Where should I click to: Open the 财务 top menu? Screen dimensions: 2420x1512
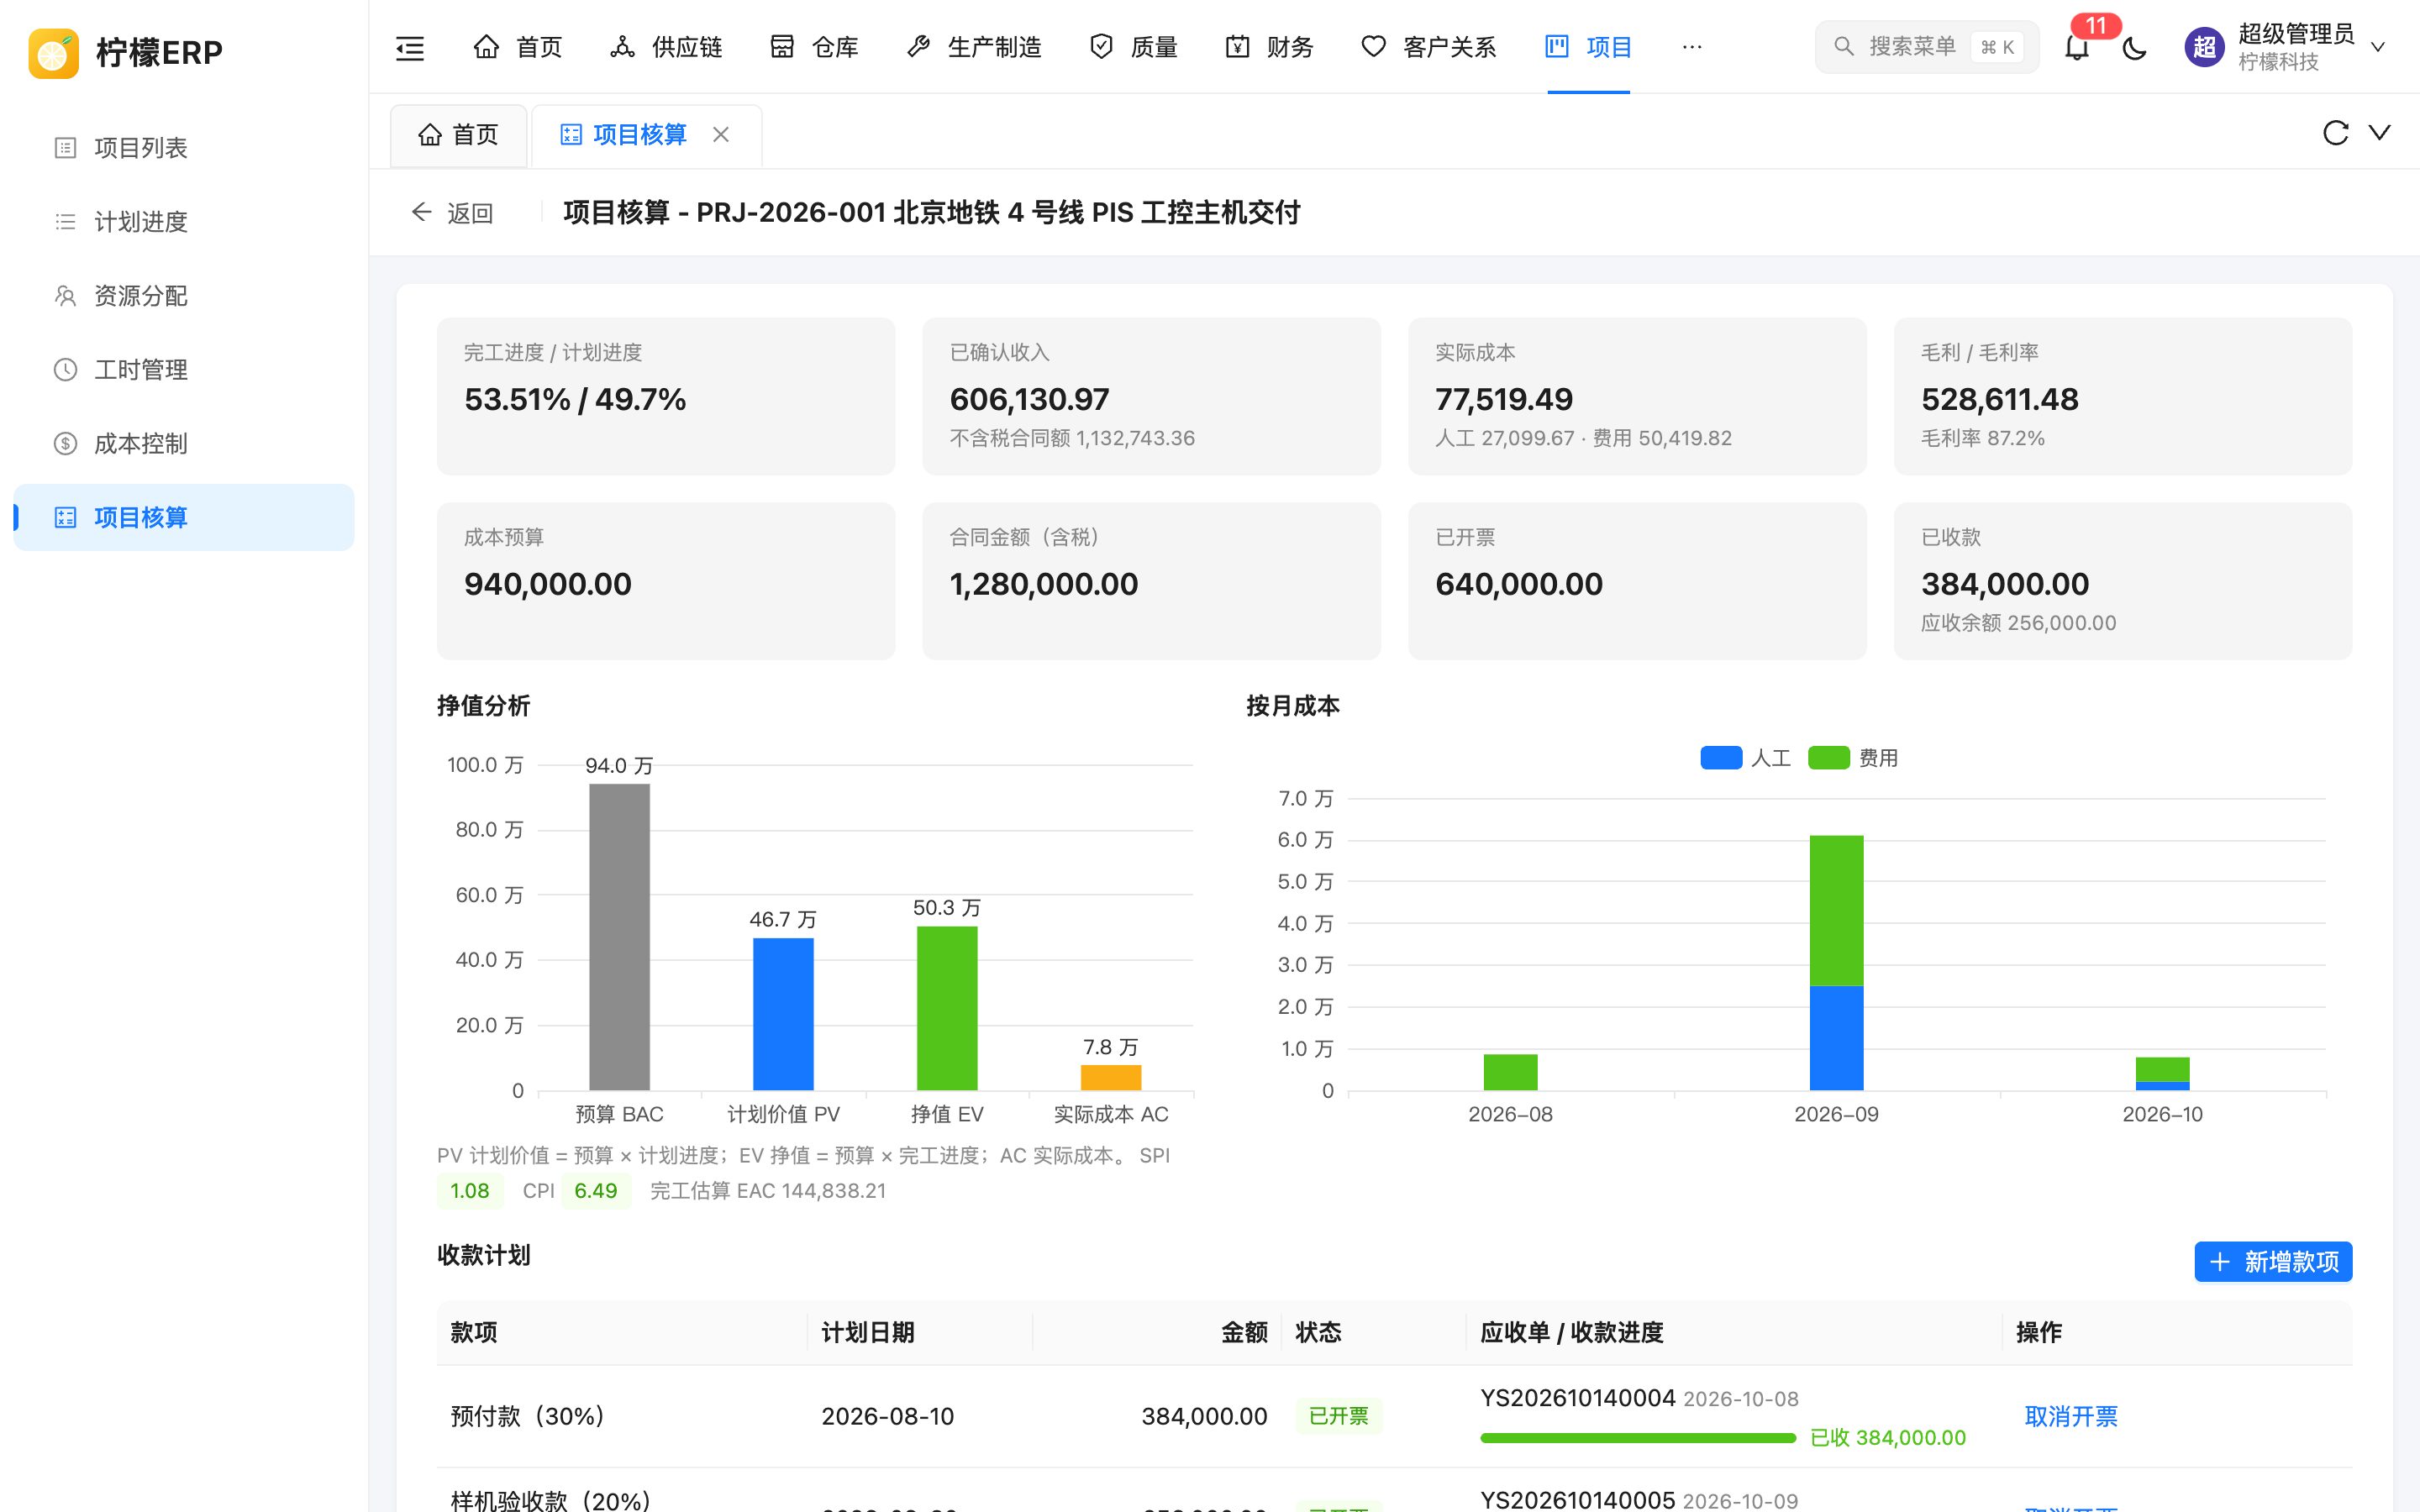click(1269, 47)
